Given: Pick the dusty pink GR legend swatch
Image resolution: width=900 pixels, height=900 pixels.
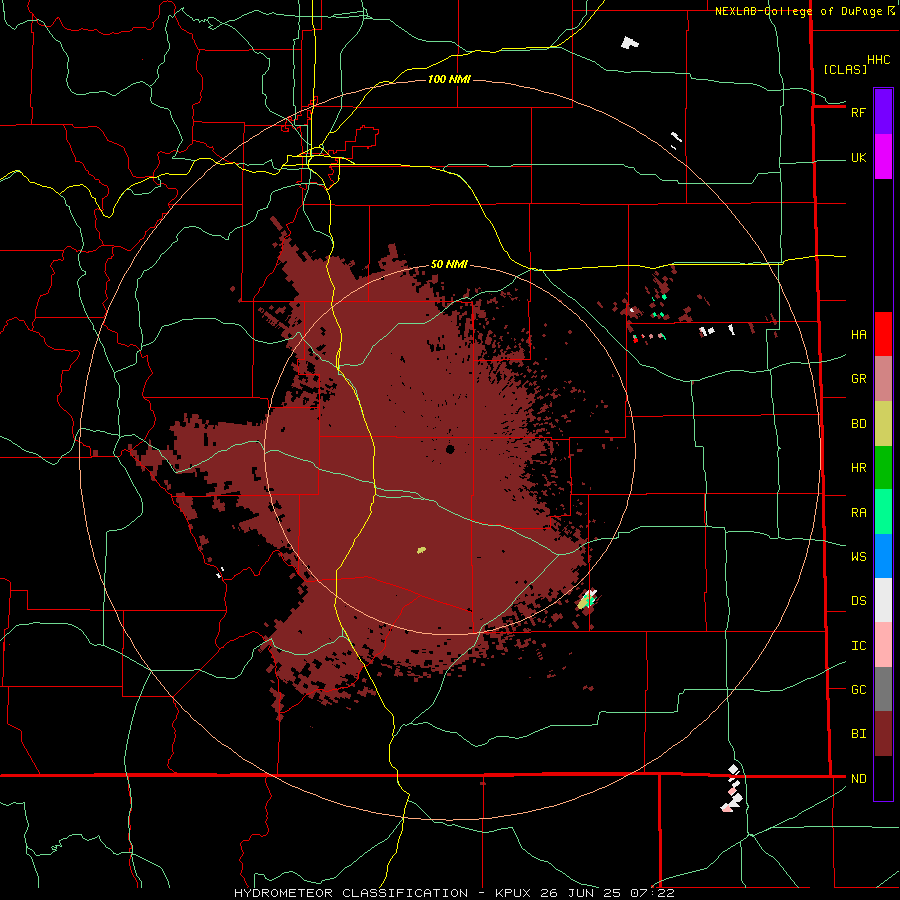Looking at the screenshot, I should click(883, 379).
